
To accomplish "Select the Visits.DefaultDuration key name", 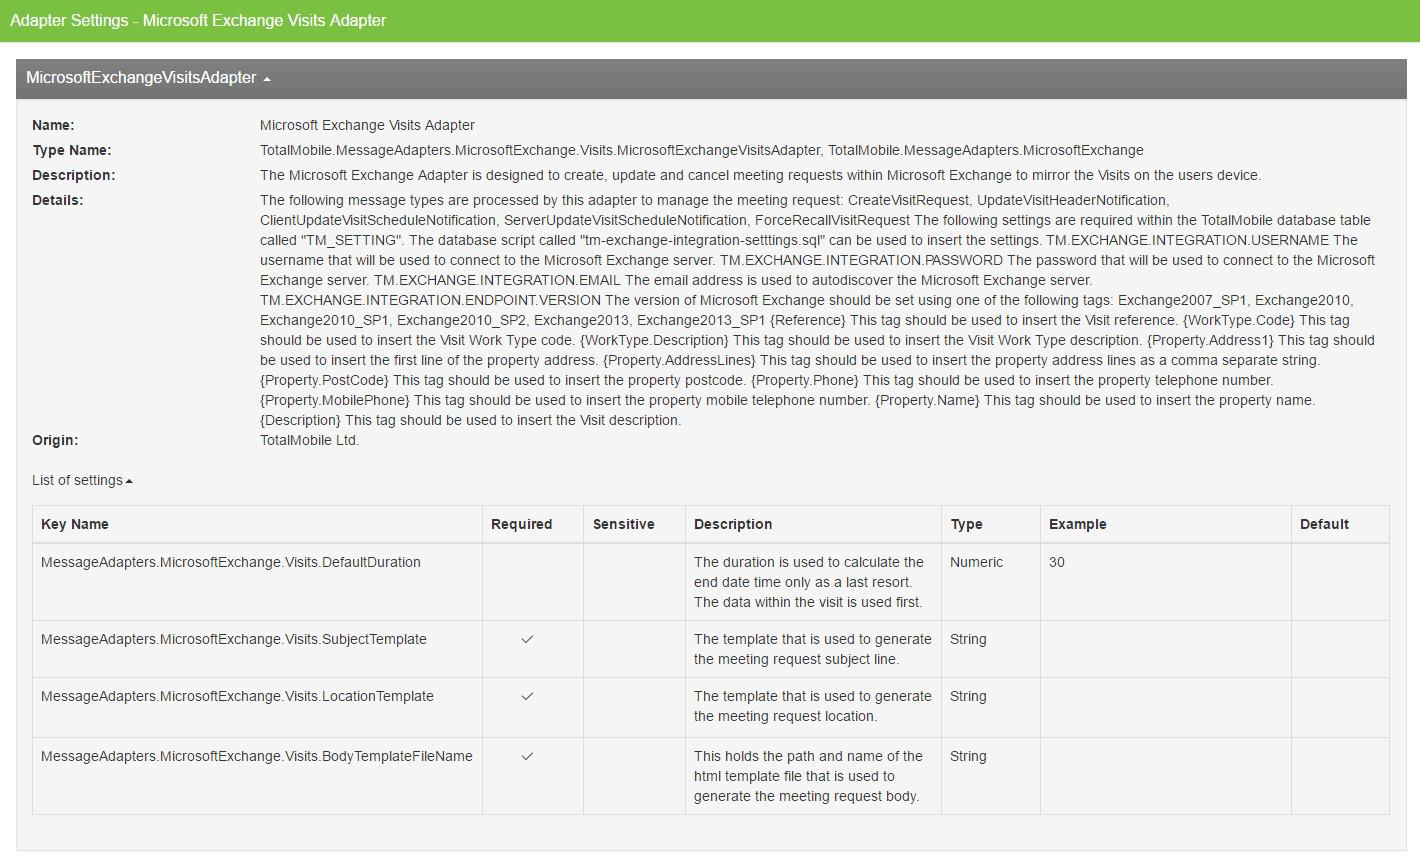I will click(231, 562).
